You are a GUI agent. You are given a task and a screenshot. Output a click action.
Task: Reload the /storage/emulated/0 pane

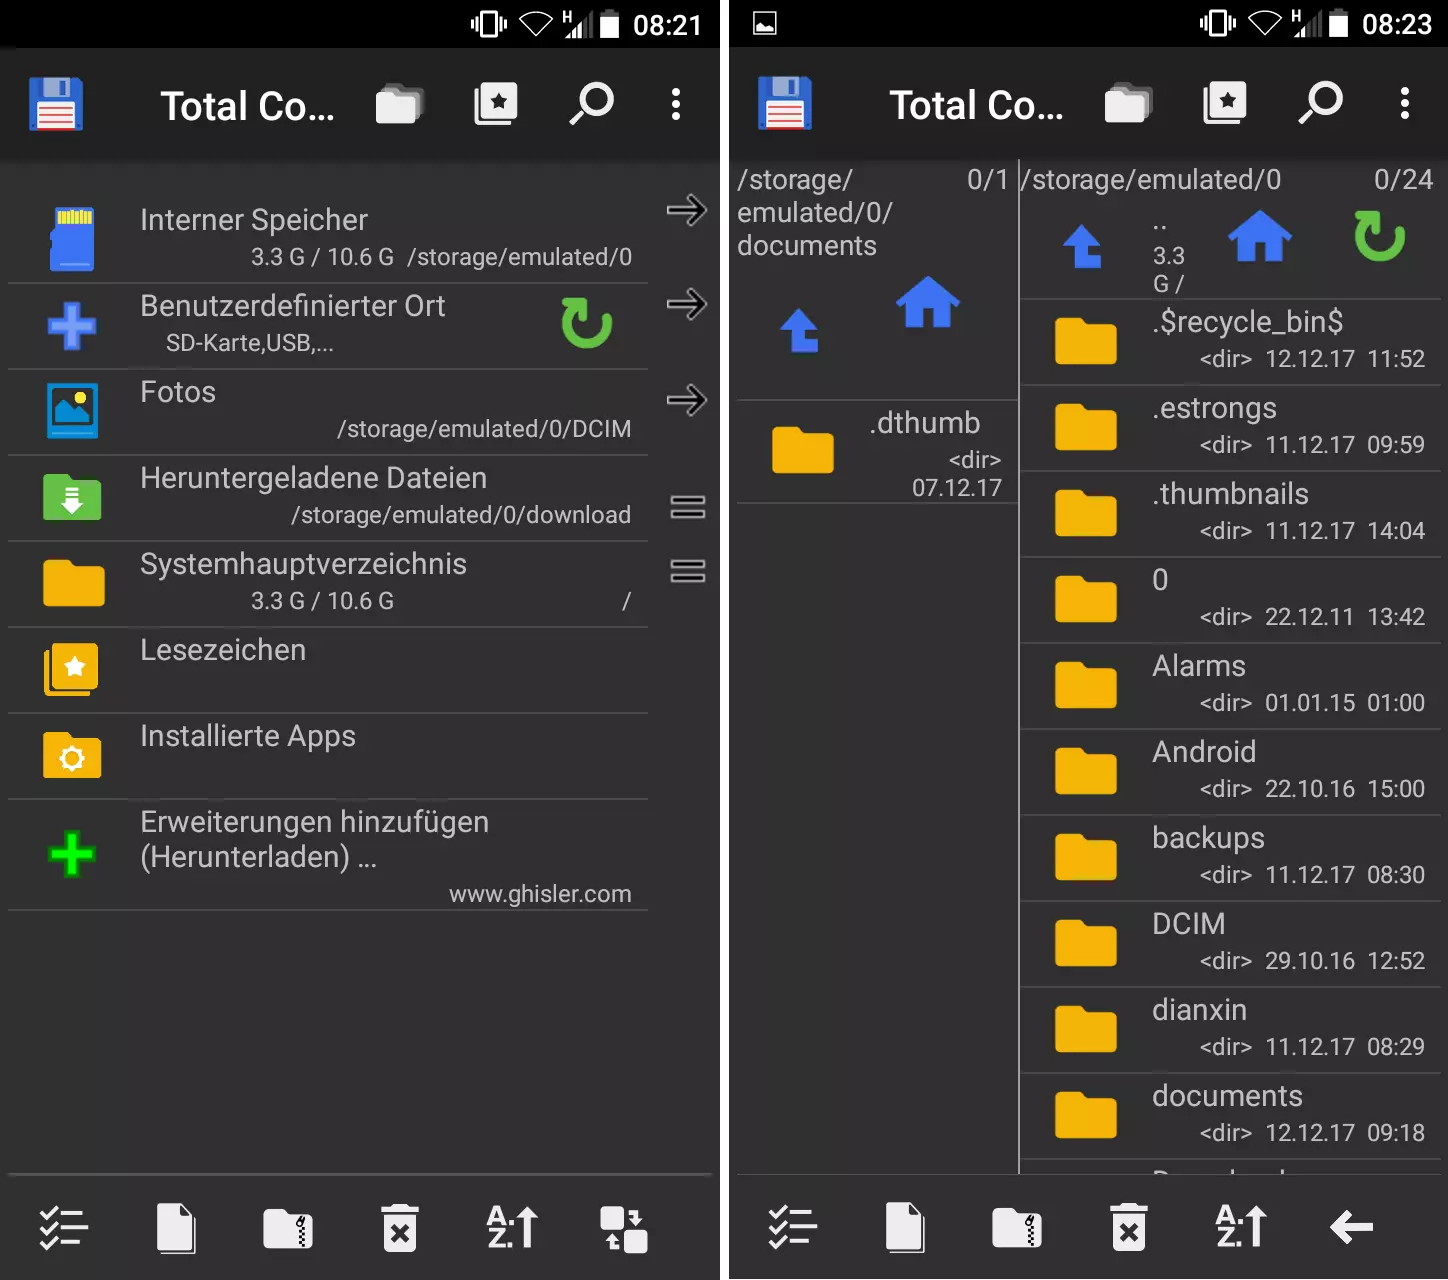pos(1380,236)
